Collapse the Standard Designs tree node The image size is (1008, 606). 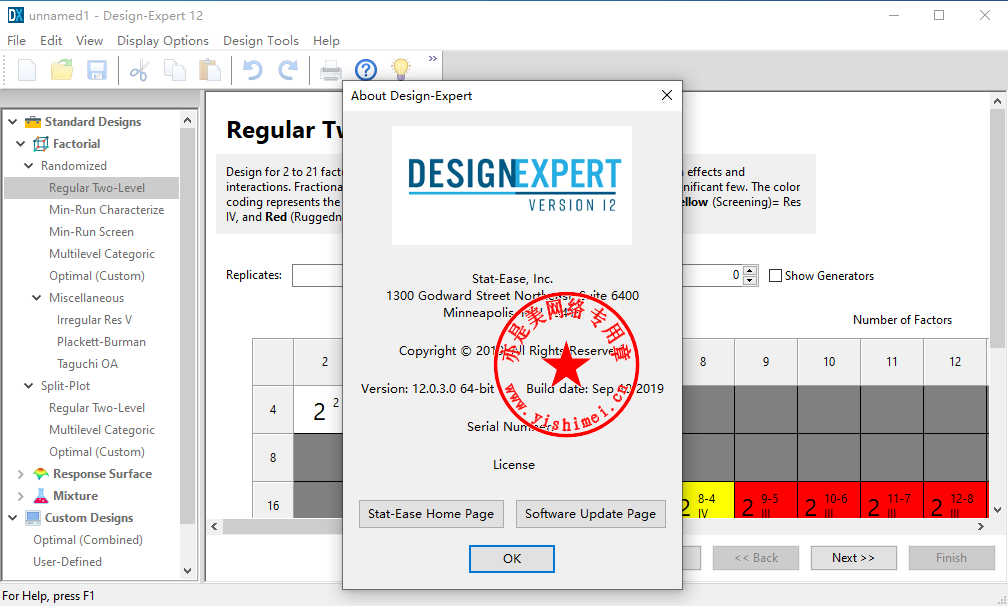click(12, 122)
